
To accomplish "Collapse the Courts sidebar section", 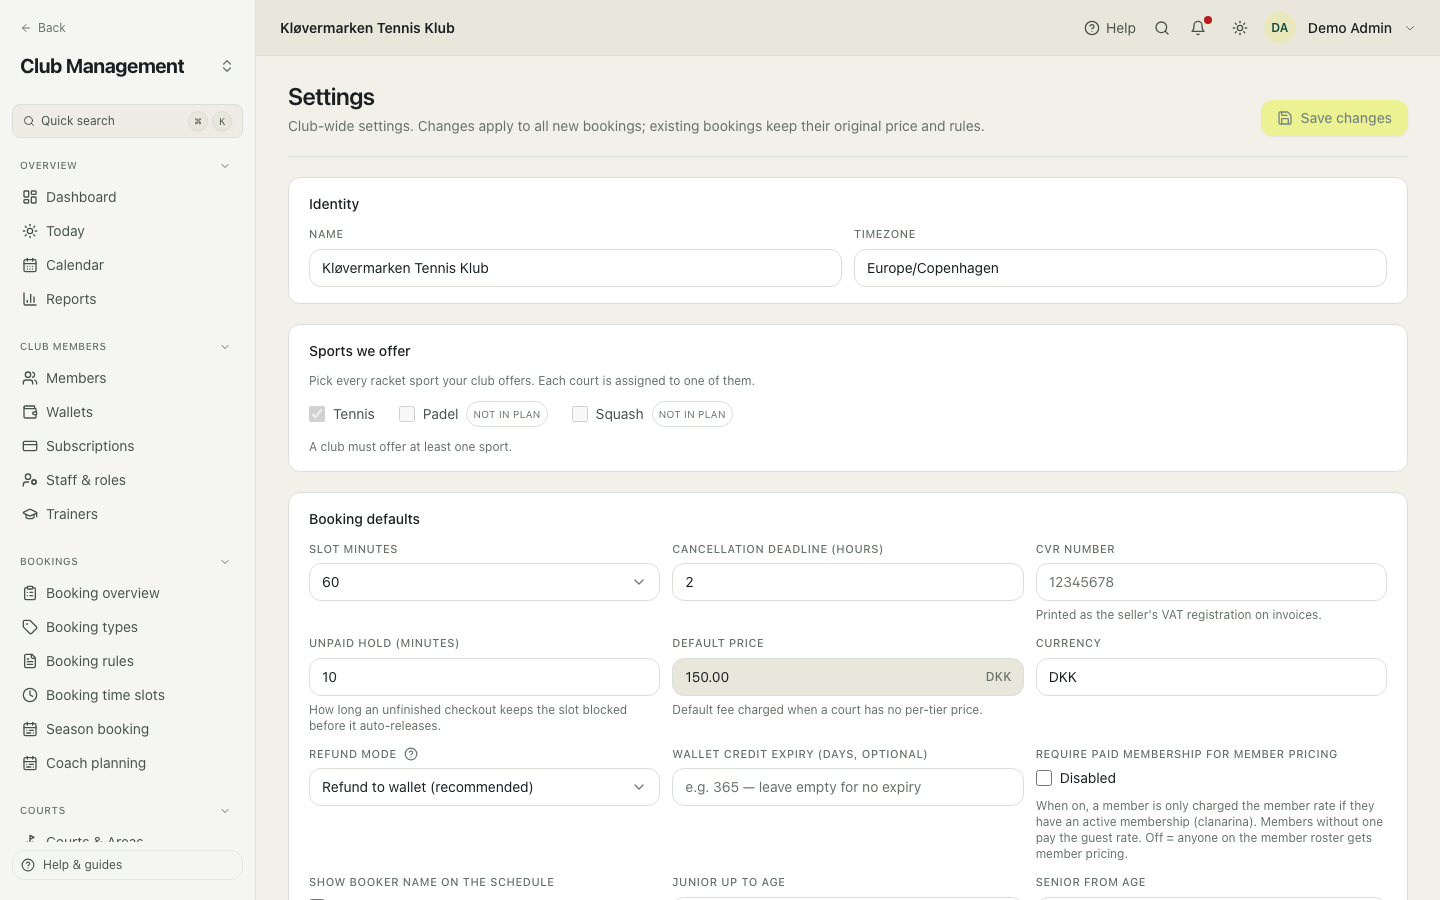I will (x=225, y=811).
